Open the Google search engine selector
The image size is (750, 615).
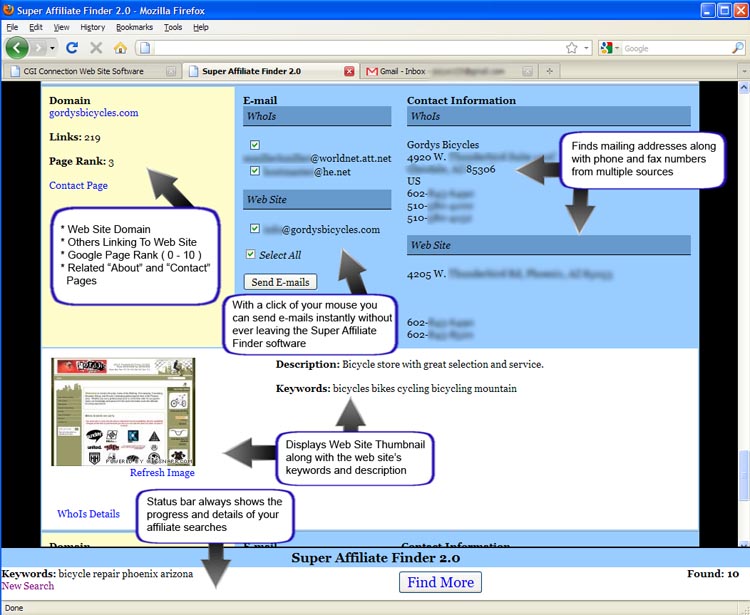point(610,48)
